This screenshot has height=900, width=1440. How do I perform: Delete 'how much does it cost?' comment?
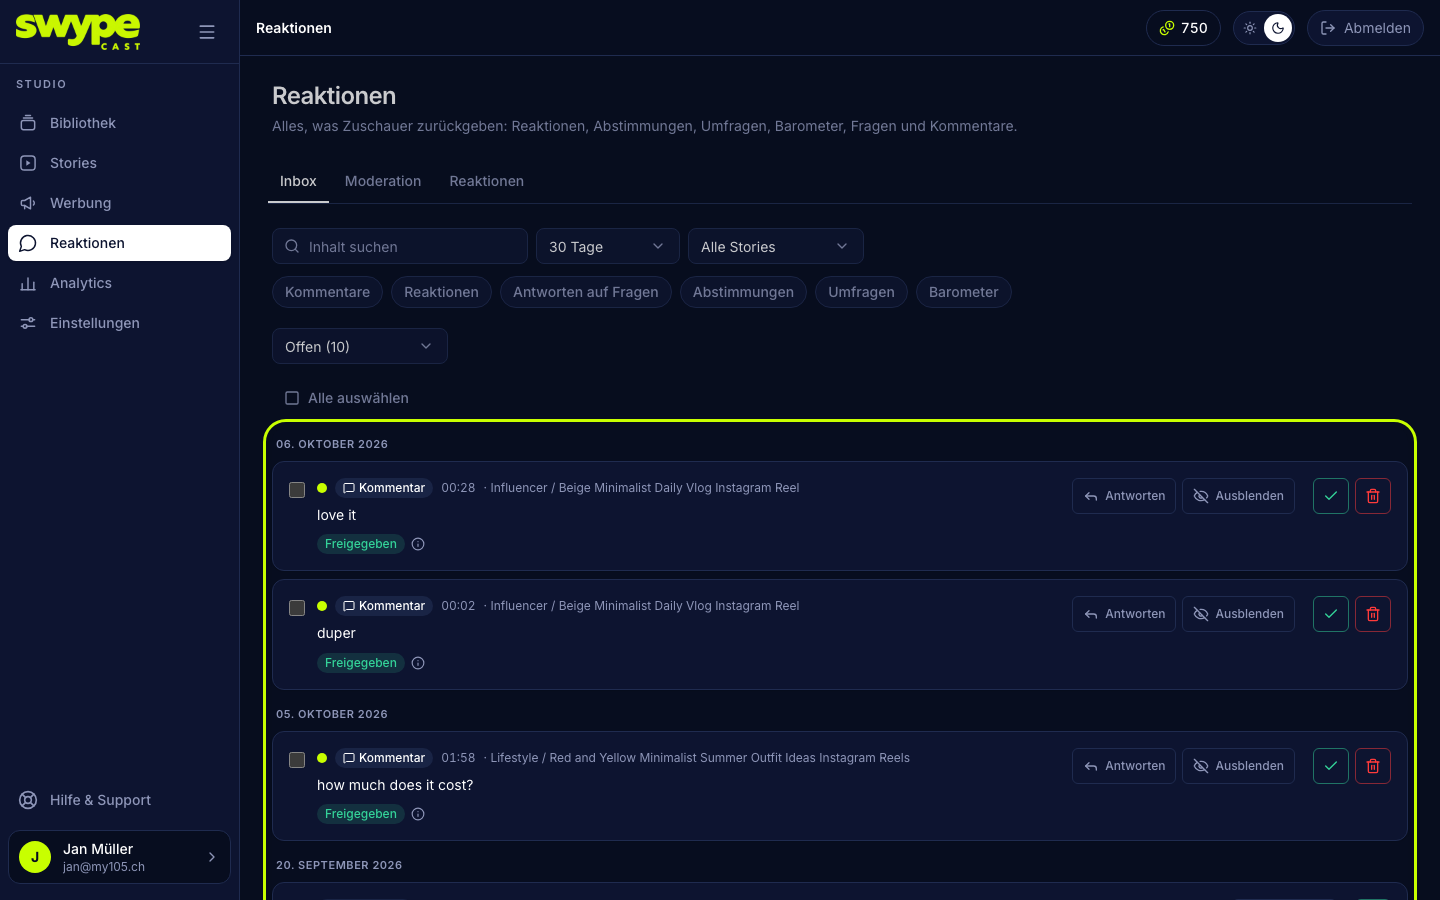[1373, 766]
